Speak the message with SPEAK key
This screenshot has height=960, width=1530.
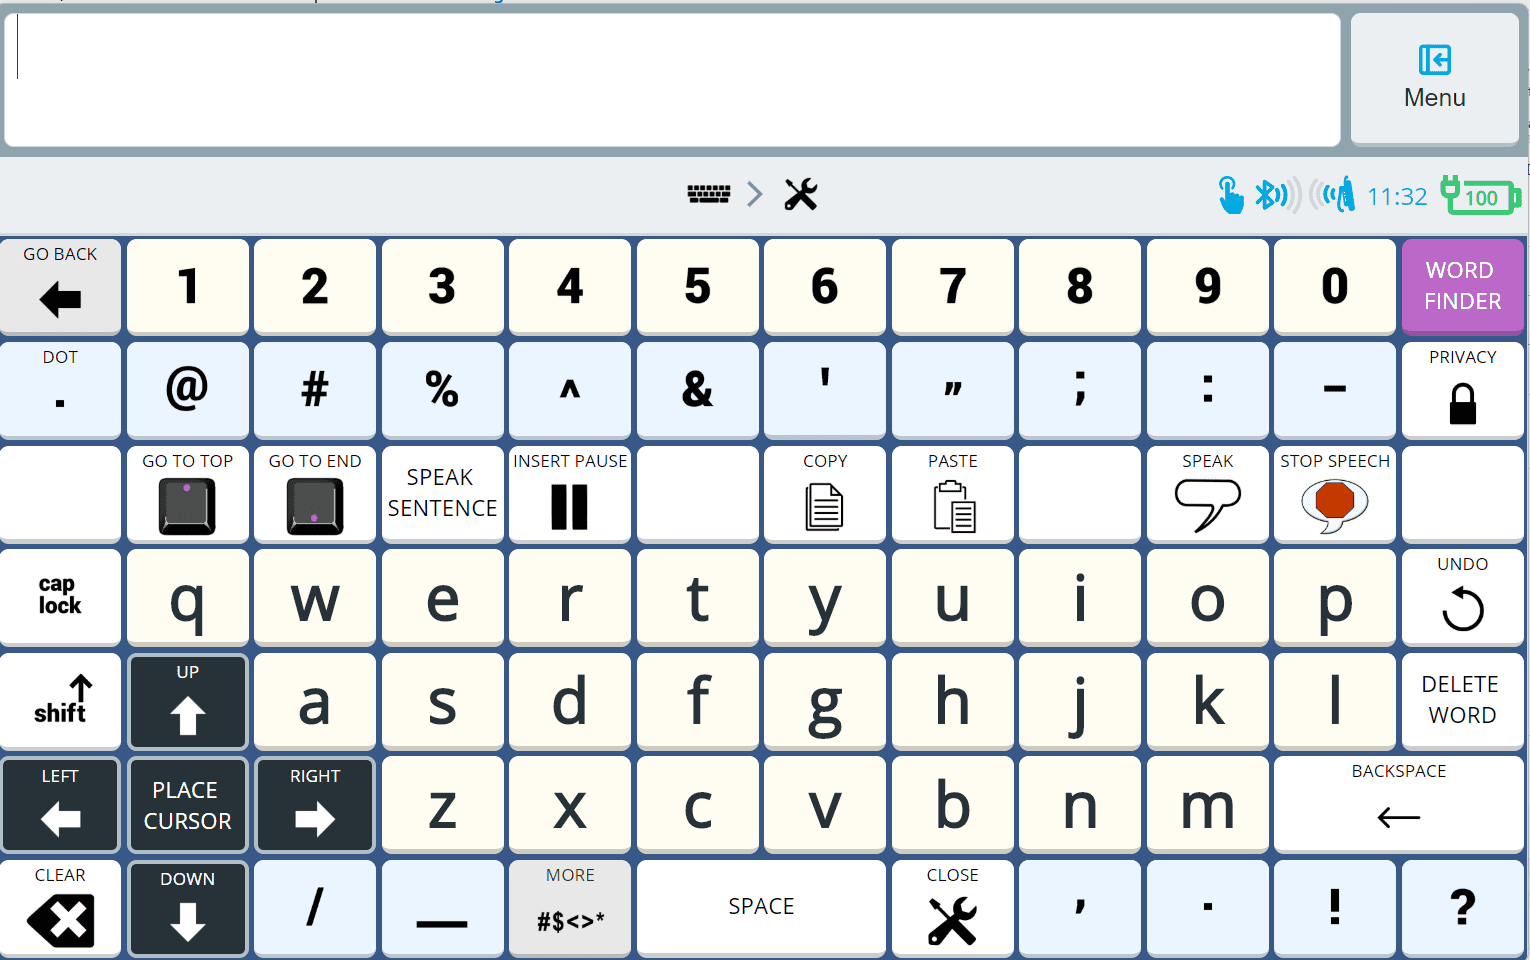(1208, 494)
